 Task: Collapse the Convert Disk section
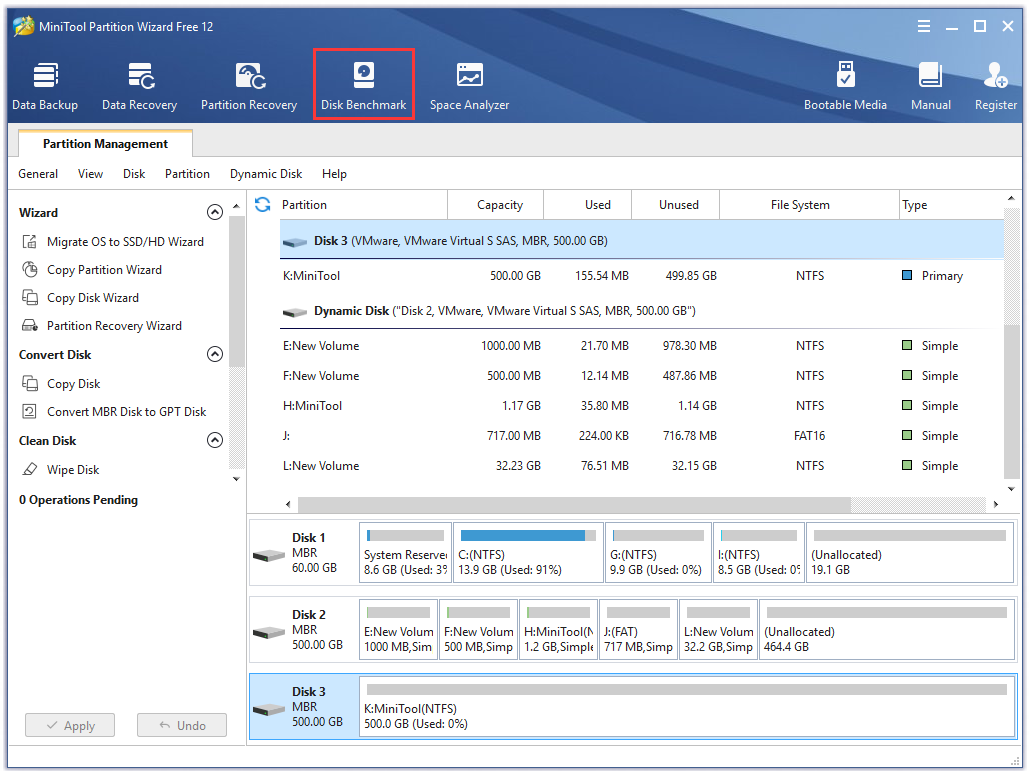click(x=215, y=354)
